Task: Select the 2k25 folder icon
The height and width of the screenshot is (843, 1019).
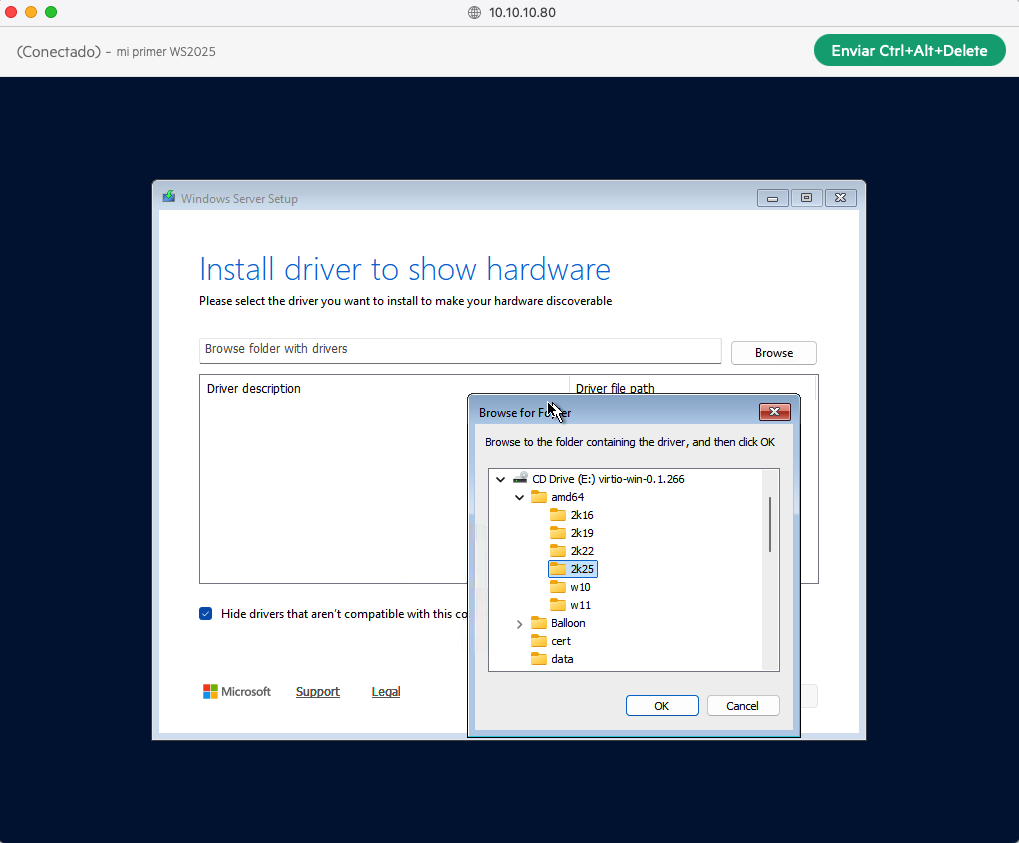Action: 559,568
